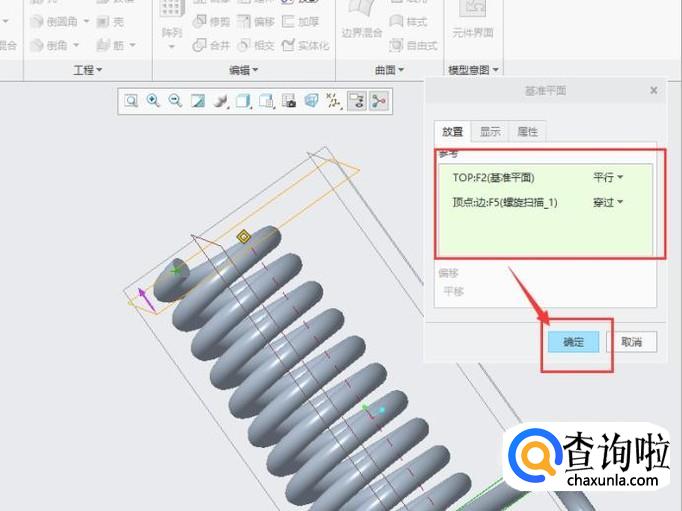Switch to the 属性 tab
Screen dimensions: 682x511
tap(527, 132)
